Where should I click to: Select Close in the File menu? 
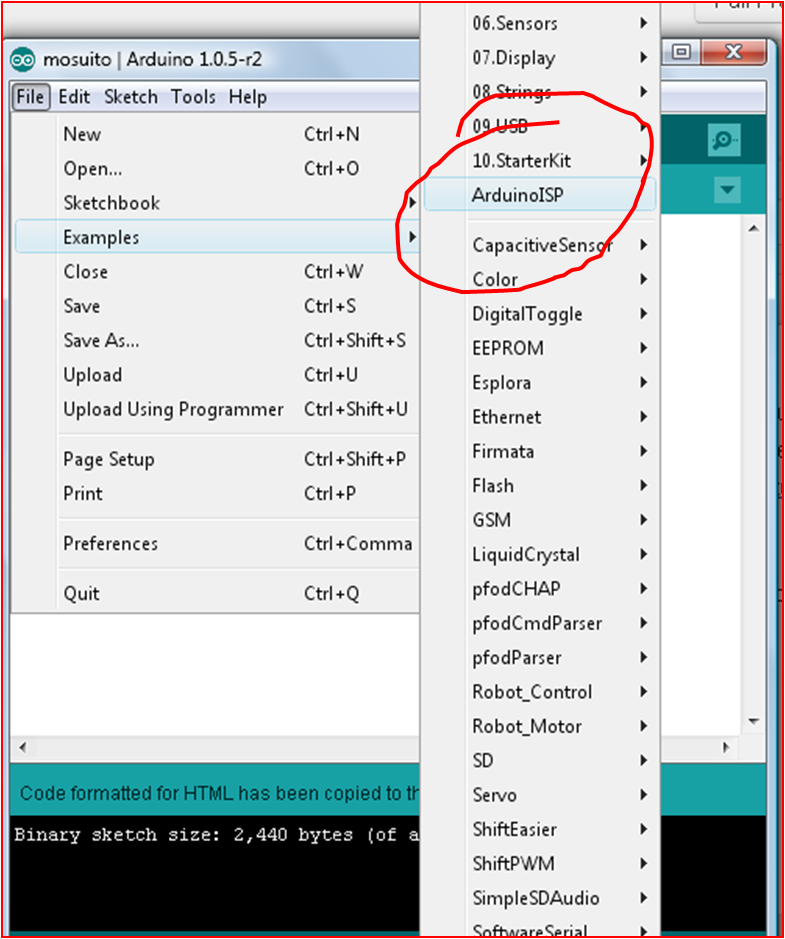217,272
